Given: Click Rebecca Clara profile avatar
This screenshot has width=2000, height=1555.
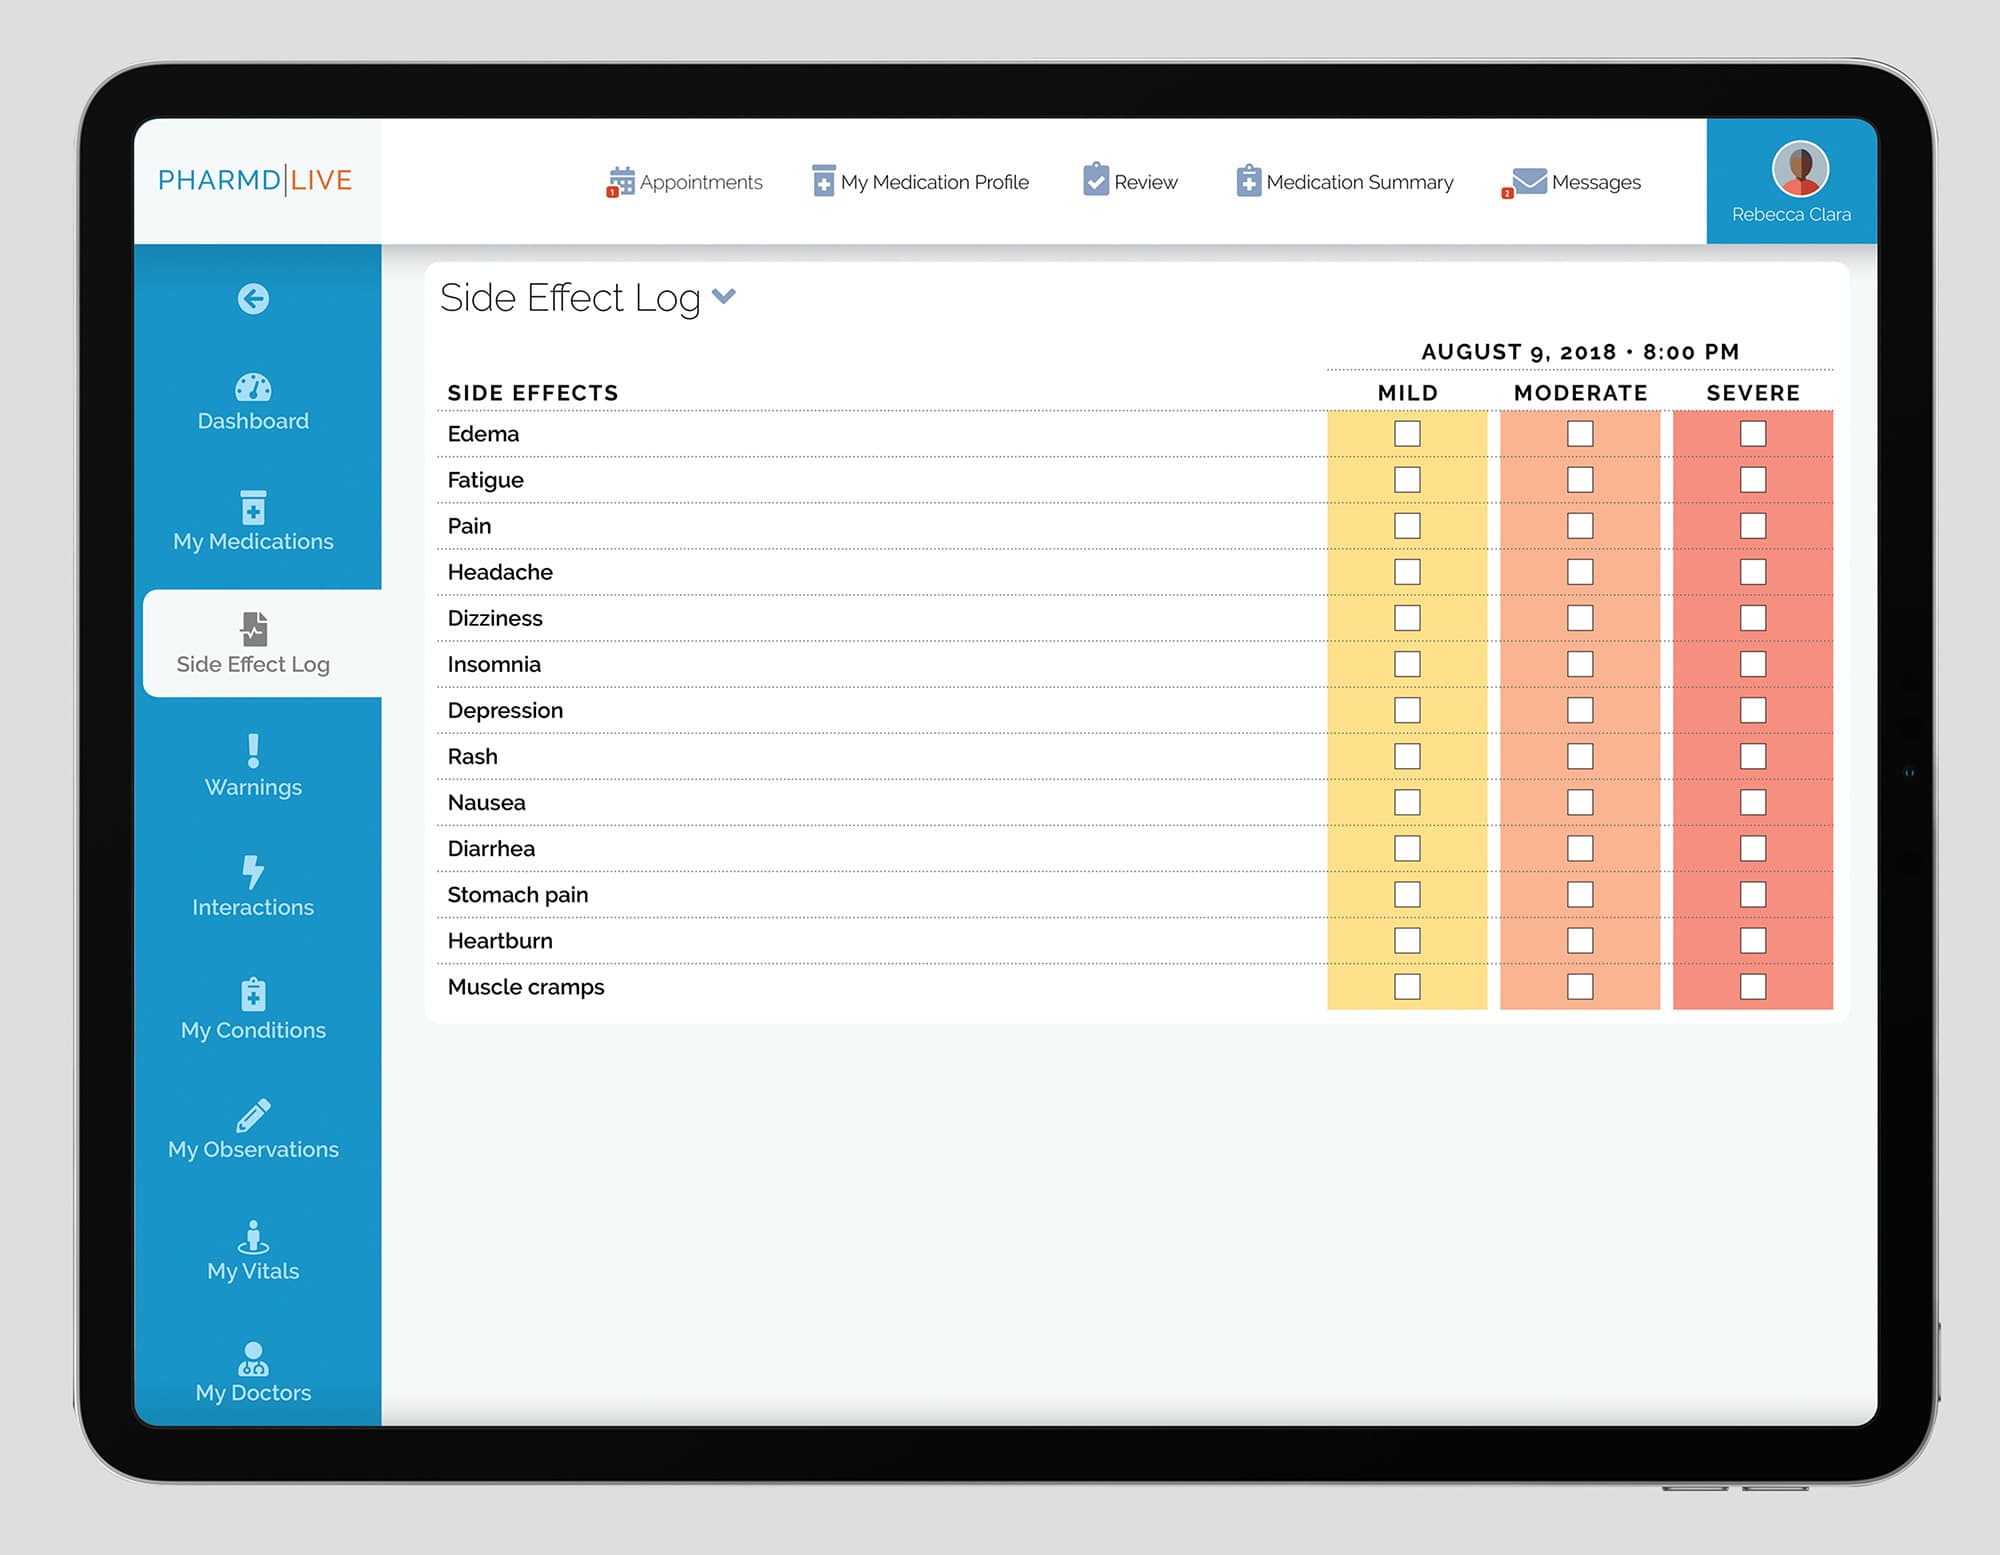Looking at the screenshot, I should click(x=1800, y=169).
